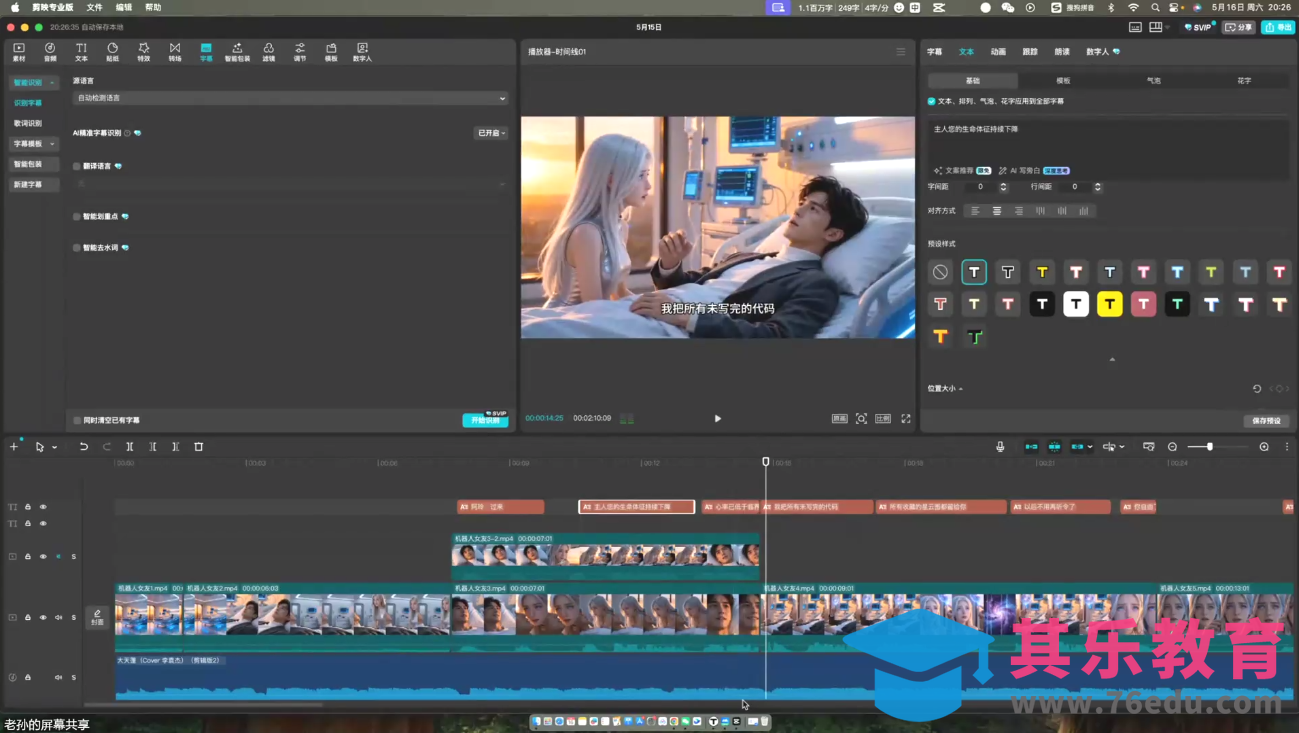Right-align the subtitle text
The width and height of the screenshot is (1299, 733).
coord(1019,211)
